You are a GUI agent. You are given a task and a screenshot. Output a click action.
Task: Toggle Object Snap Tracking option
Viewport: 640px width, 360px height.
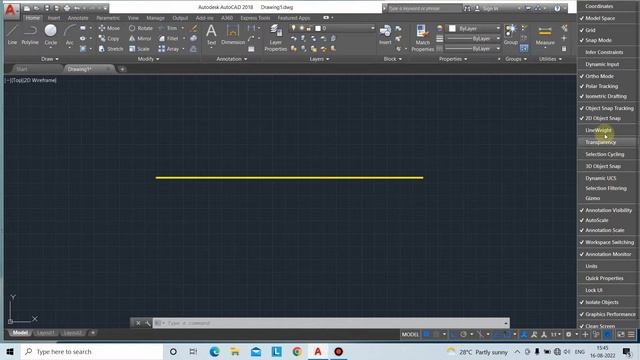tap(608, 108)
